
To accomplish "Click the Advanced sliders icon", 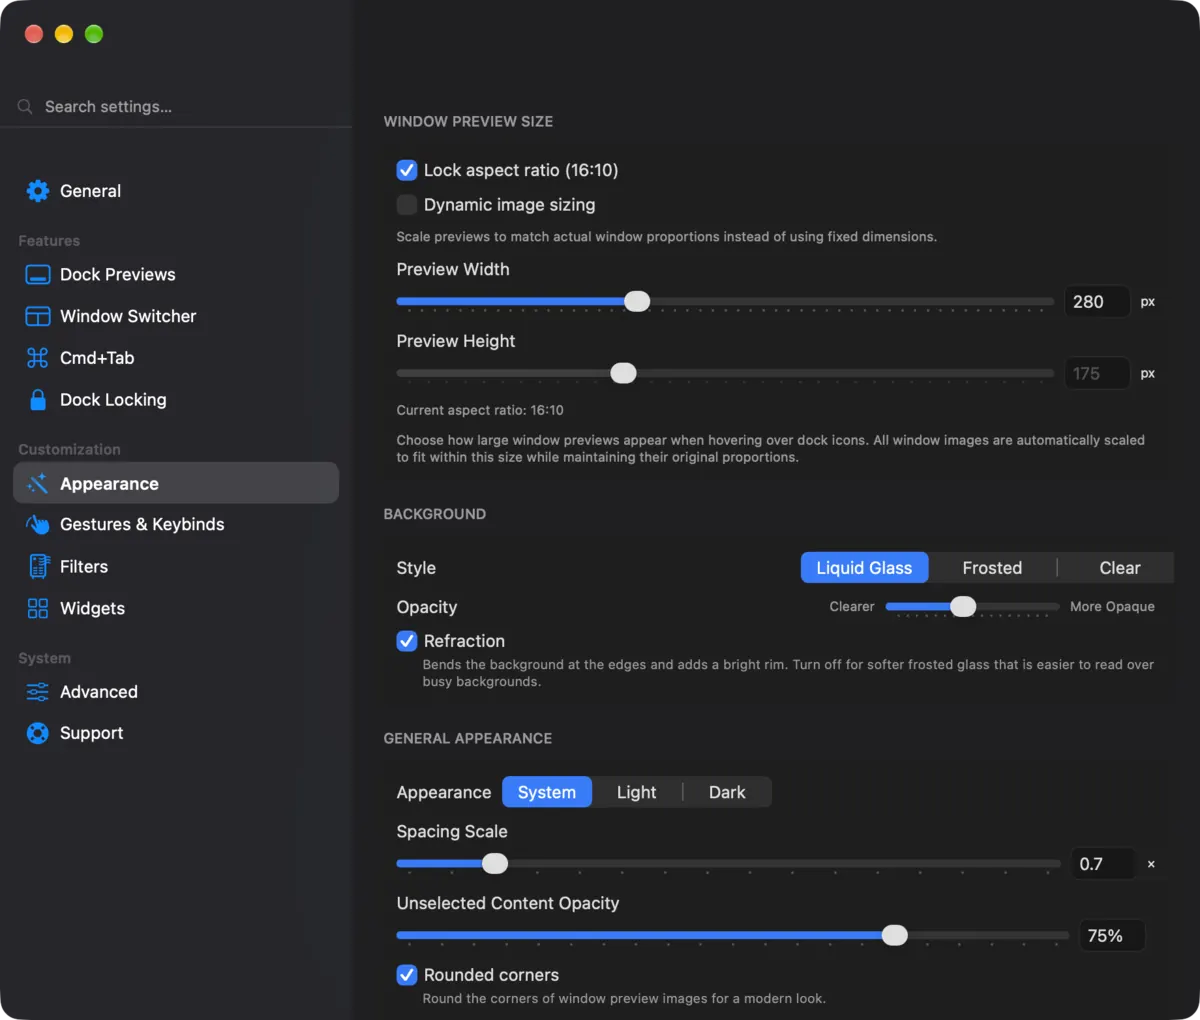I will pyautogui.click(x=38, y=692).
